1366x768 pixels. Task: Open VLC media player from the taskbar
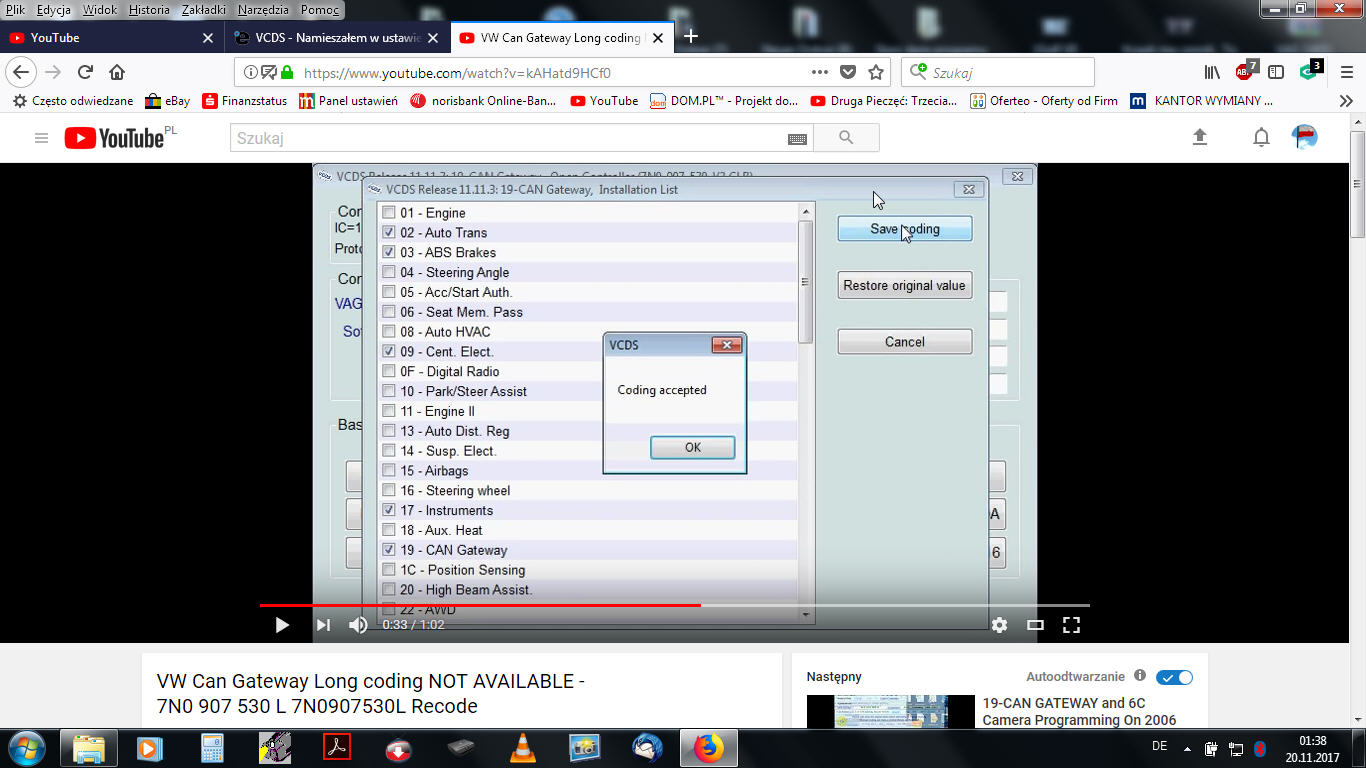522,747
